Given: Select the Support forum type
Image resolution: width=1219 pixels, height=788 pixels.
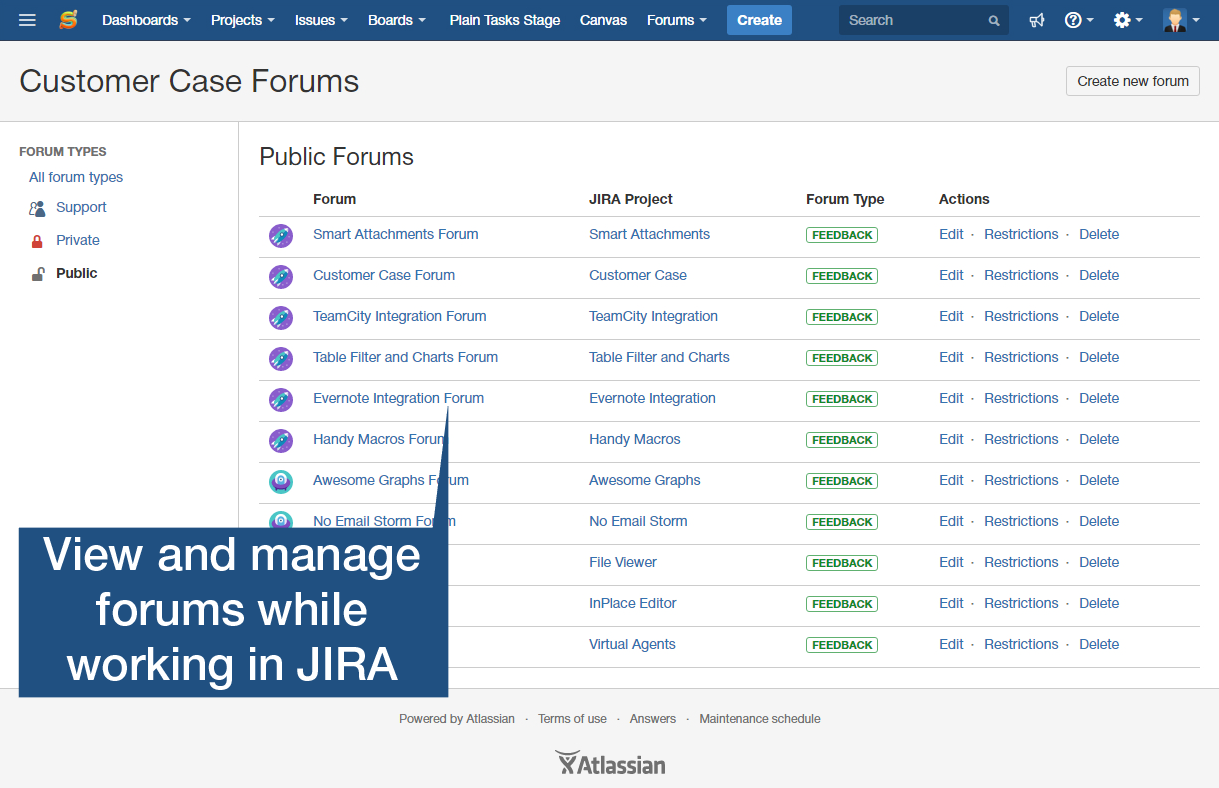Looking at the screenshot, I should [x=81, y=207].
